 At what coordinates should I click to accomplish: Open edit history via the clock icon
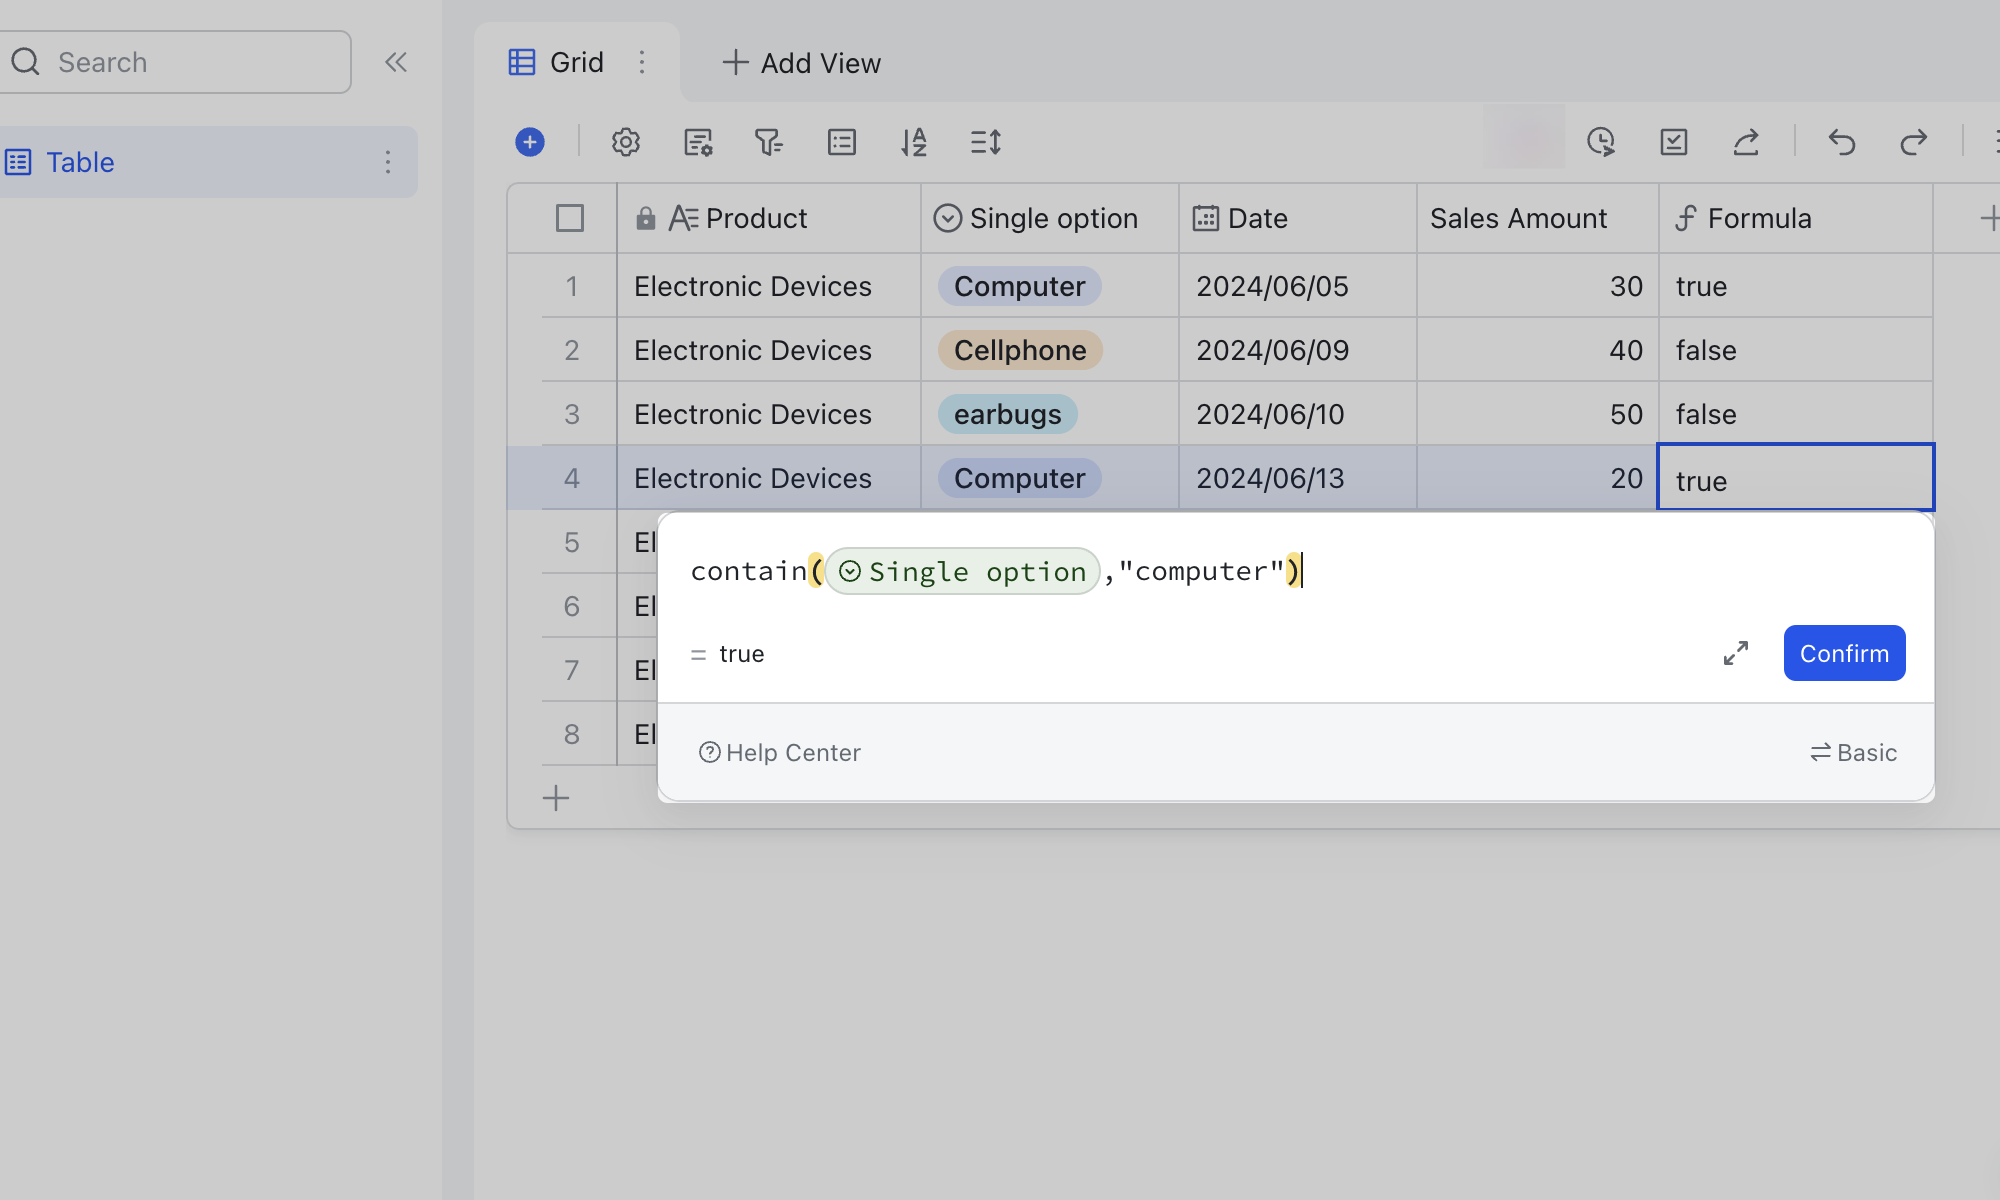[1602, 142]
